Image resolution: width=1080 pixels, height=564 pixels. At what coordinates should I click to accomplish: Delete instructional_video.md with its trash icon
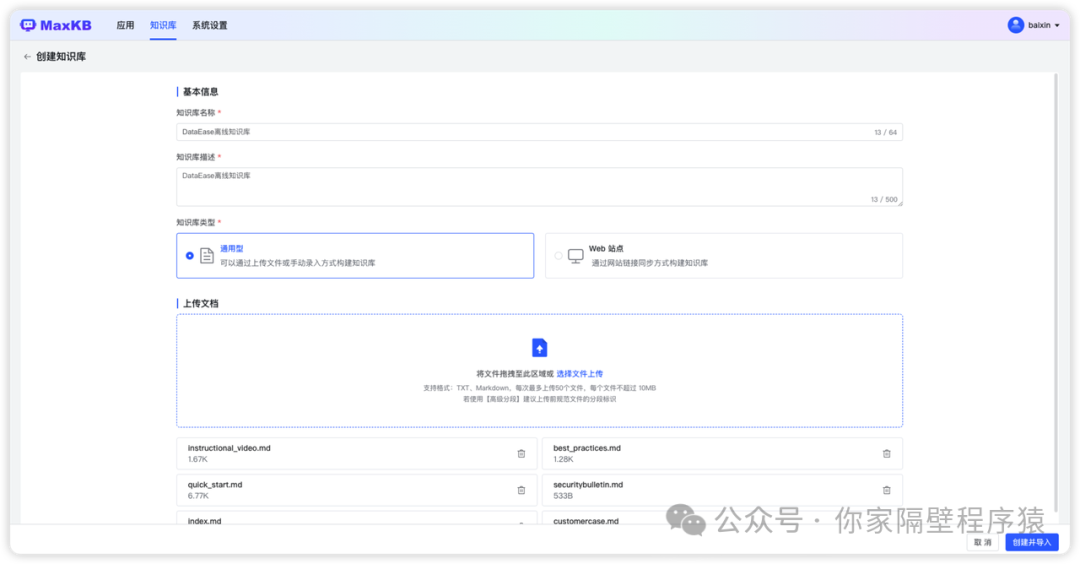pyautogui.click(x=521, y=454)
